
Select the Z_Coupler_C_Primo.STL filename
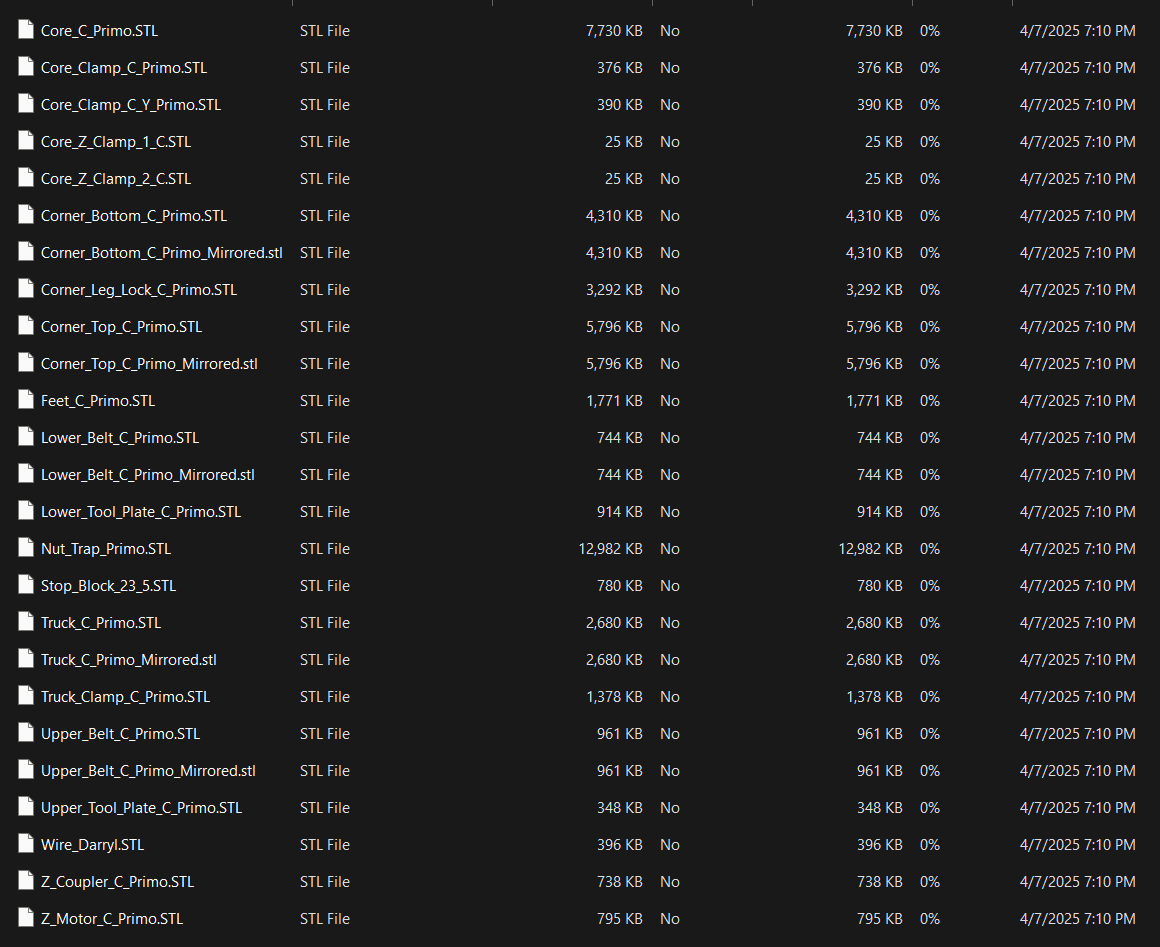[118, 882]
